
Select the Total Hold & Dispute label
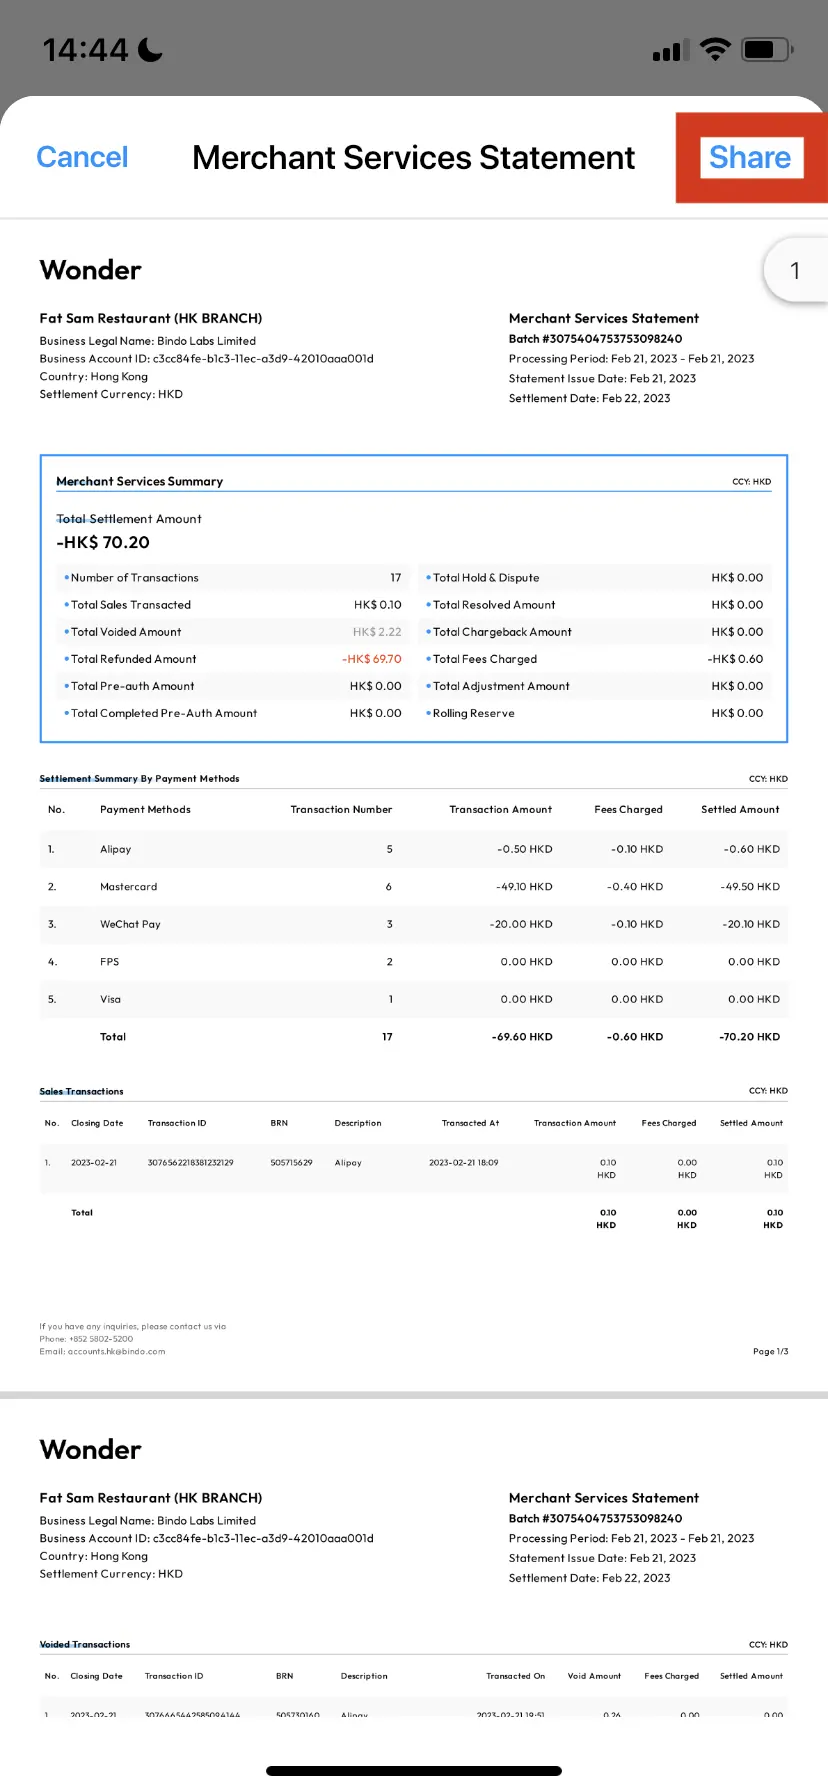[x=486, y=578]
